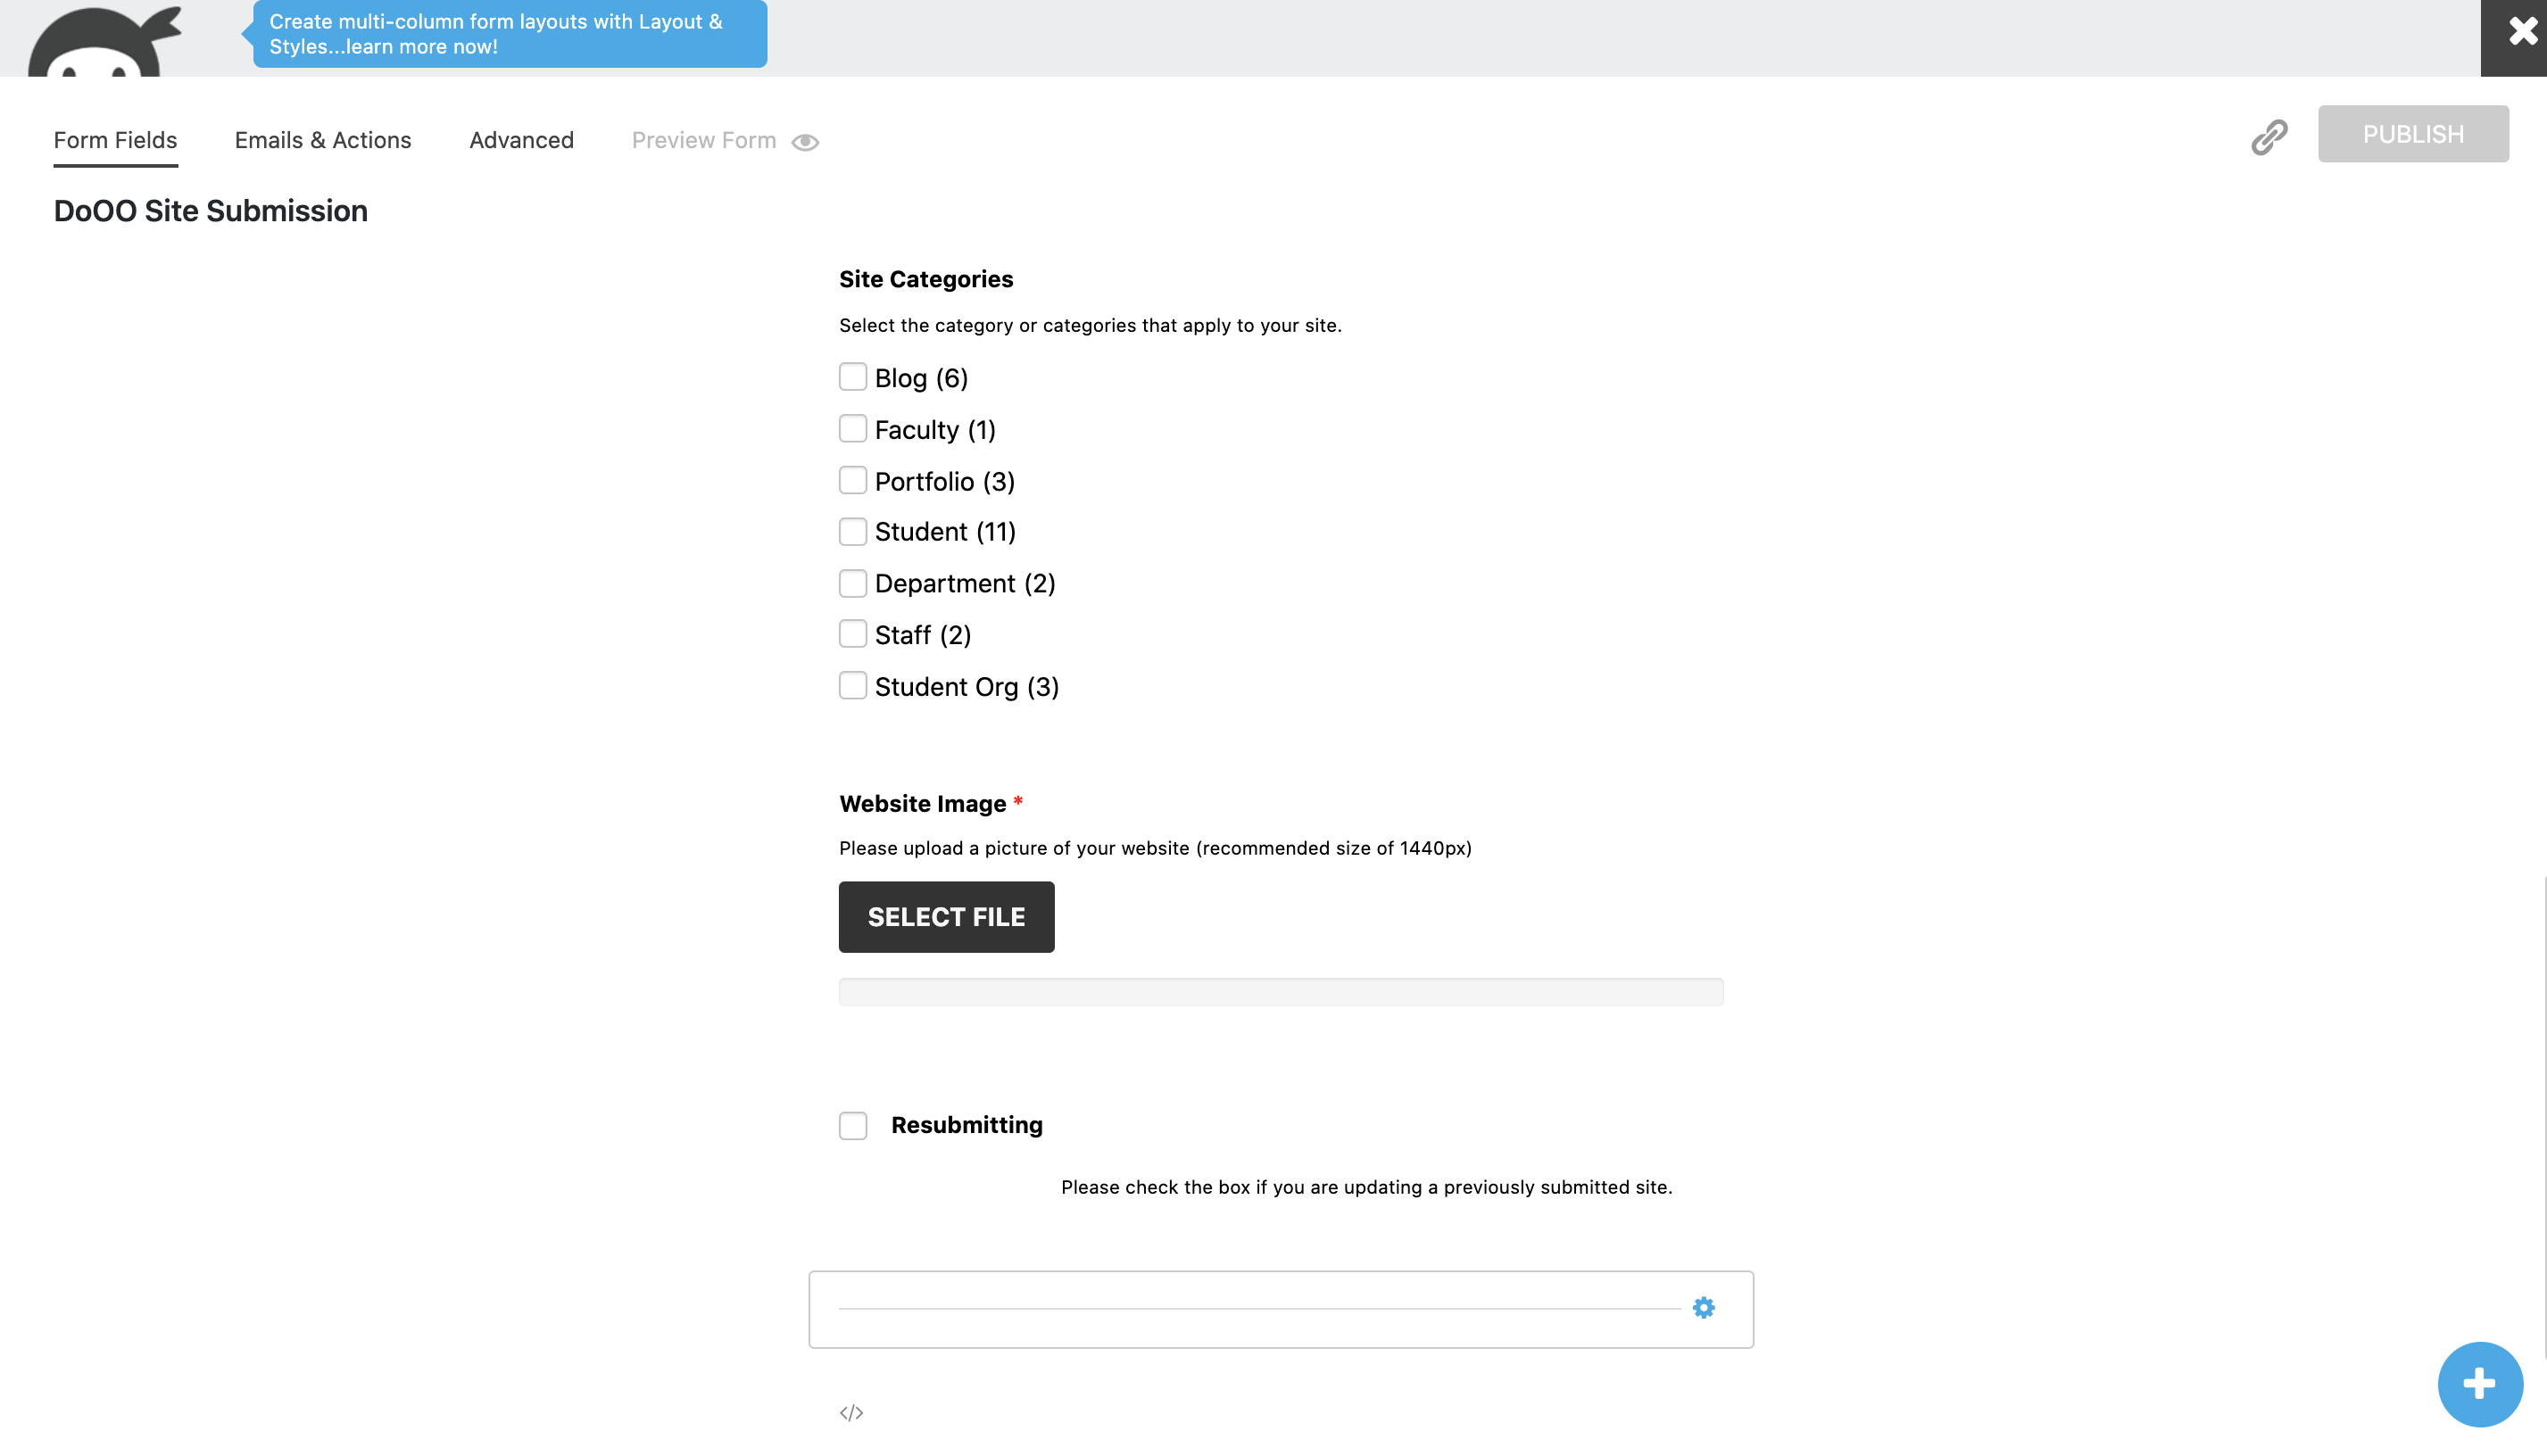Click the Preview Form eye icon
The width and height of the screenshot is (2547, 1456).
point(805,142)
